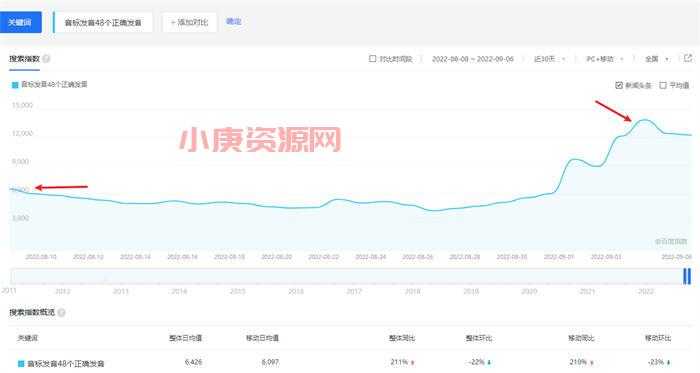Screen dimensions: 700x373
Task: Click the -22% value in the table
Action: coord(476,362)
